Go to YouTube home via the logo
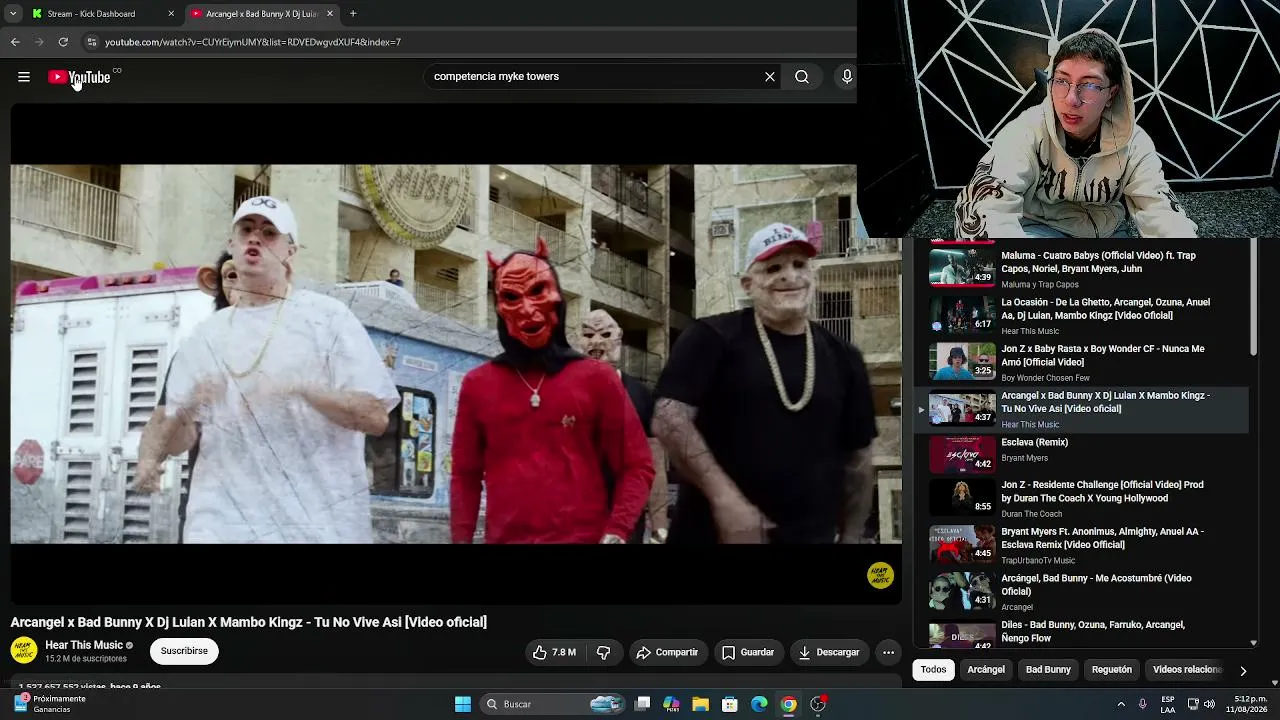The width and height of the screenshot is (1280, 720). tap(79, 77)
